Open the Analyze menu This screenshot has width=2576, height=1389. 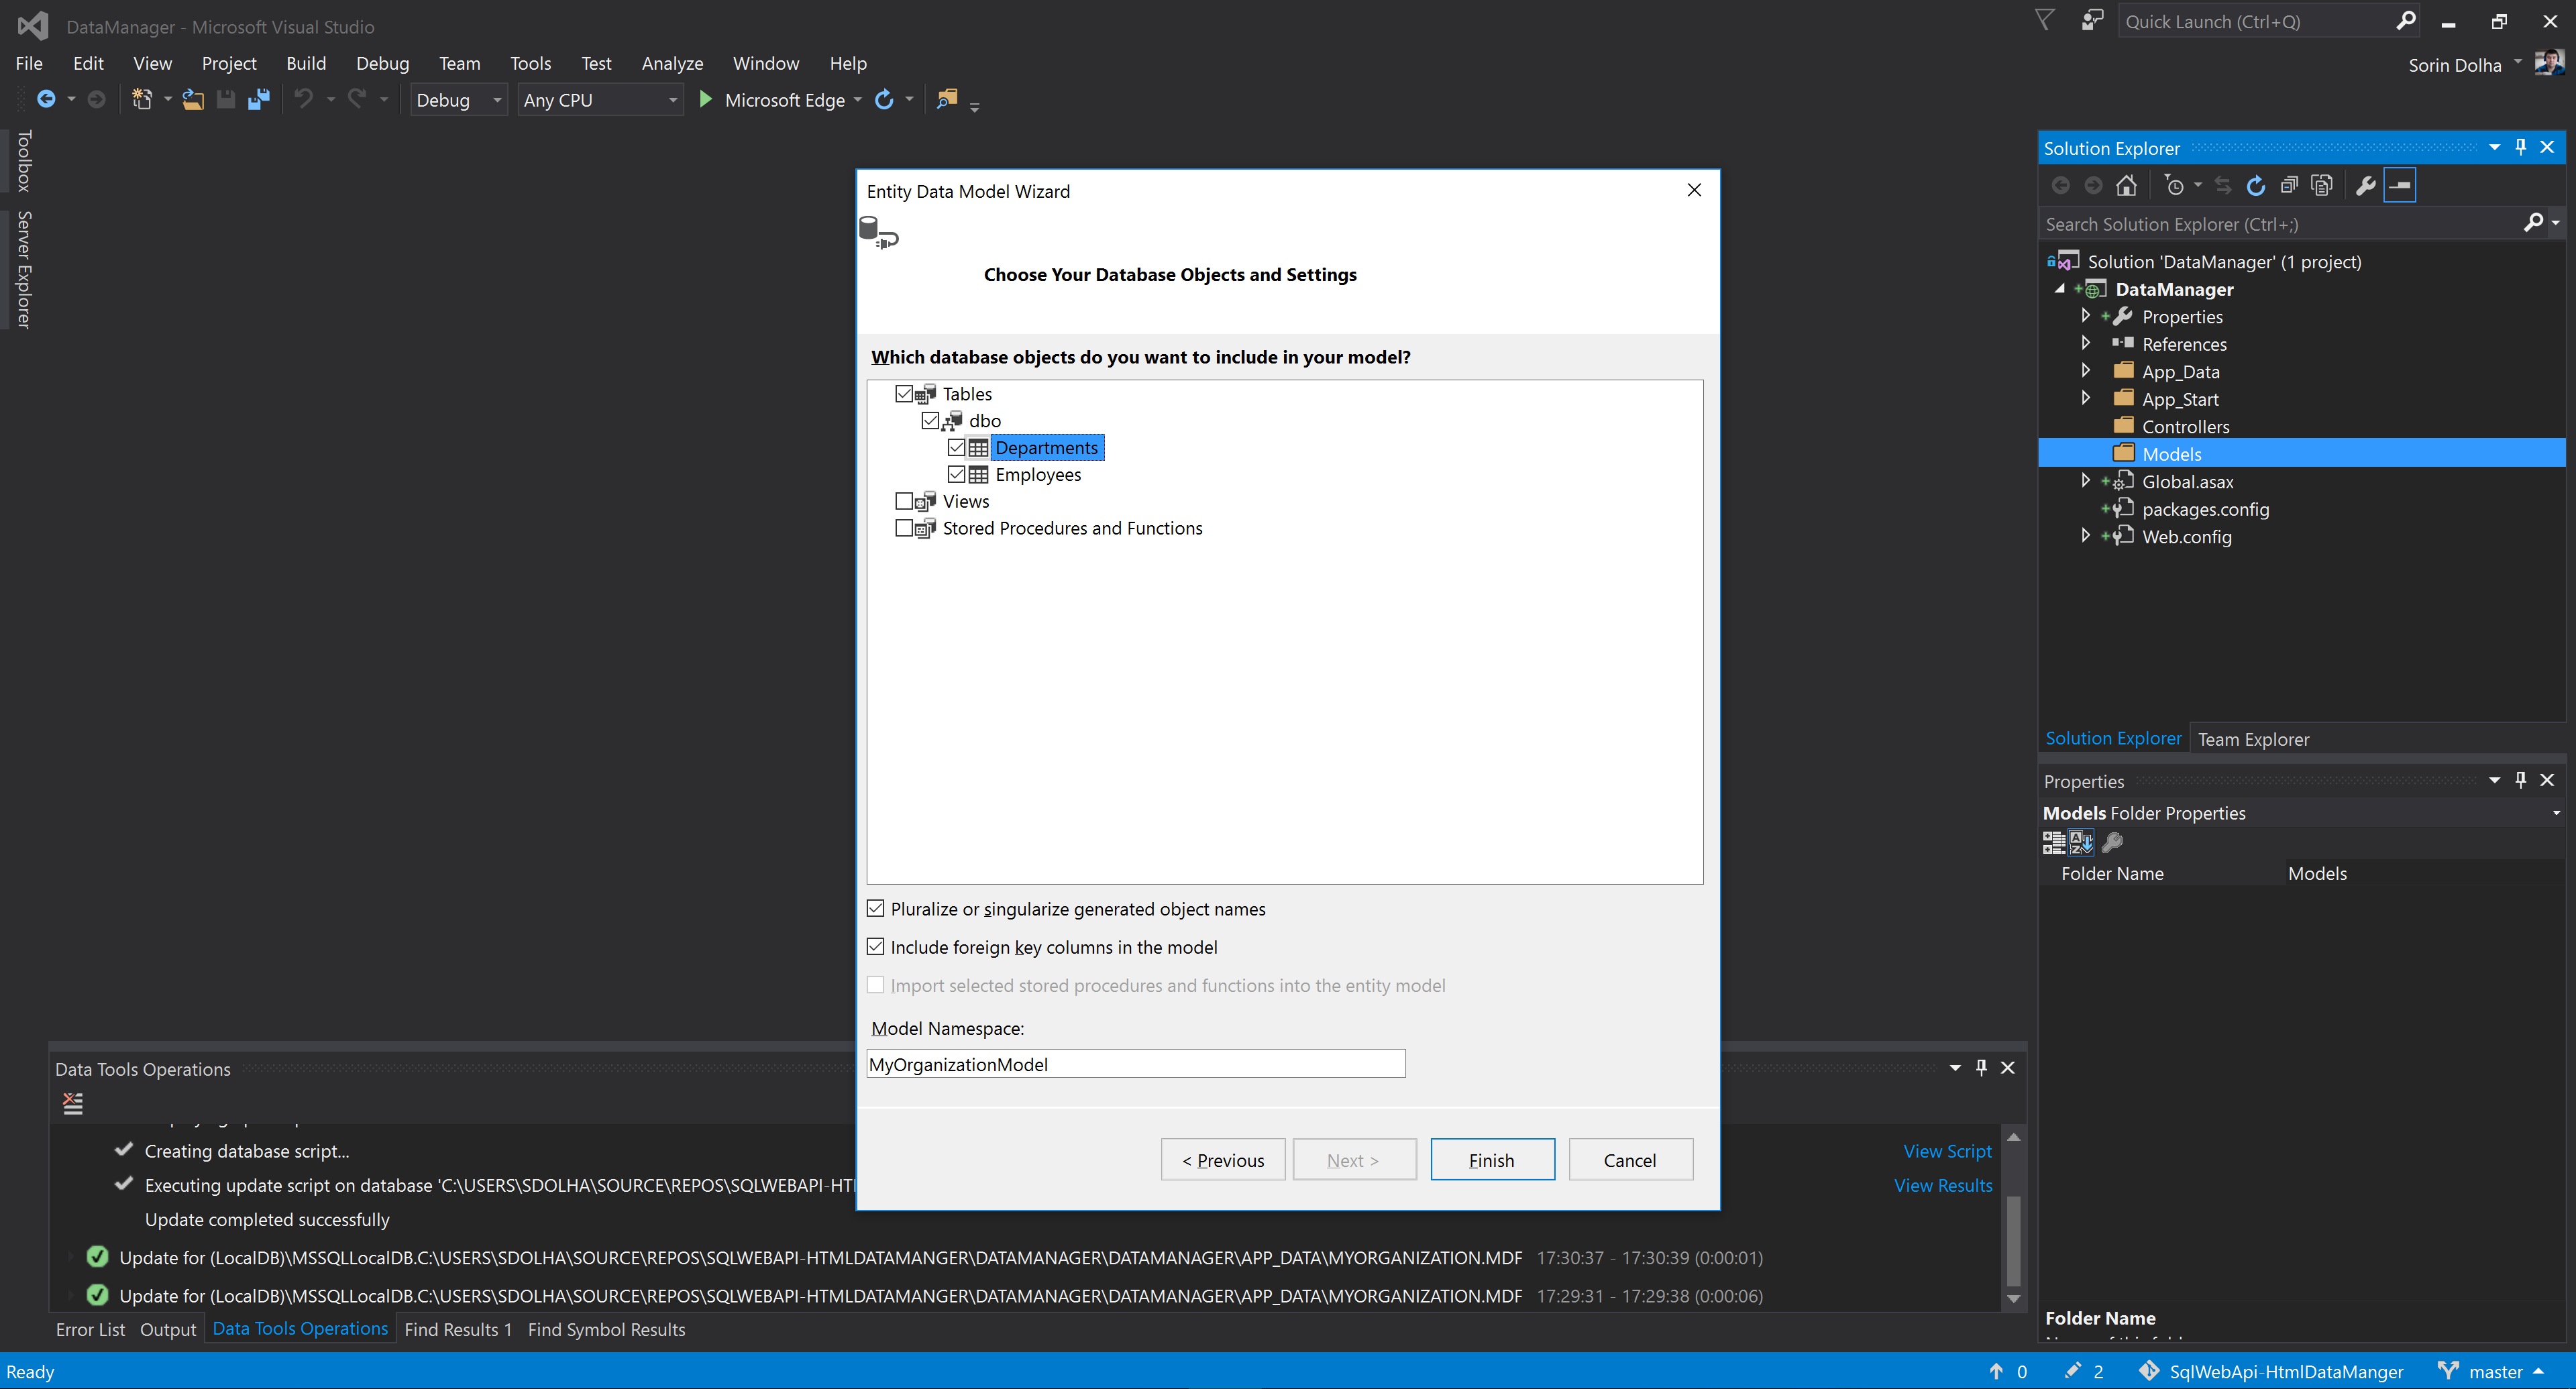pyautogui.click(x=672, y=63)
